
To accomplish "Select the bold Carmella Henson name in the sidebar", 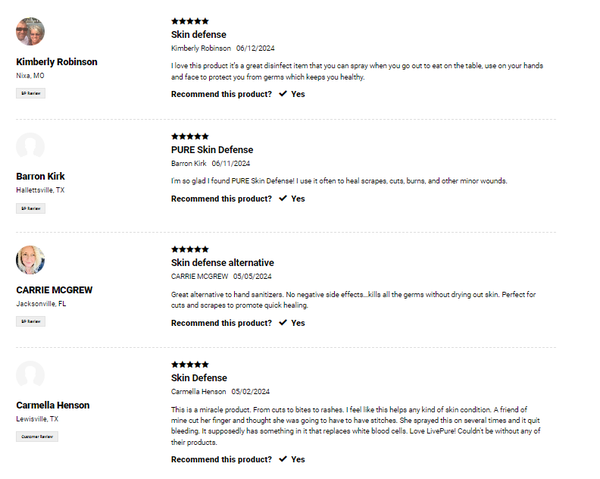I will pos(53,405).
